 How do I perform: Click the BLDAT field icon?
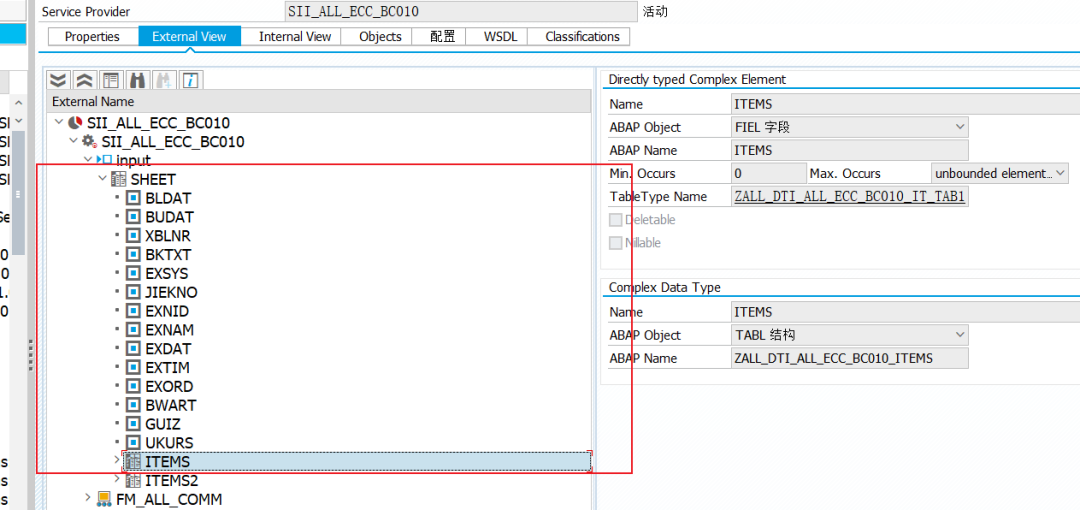coord(133,198)
